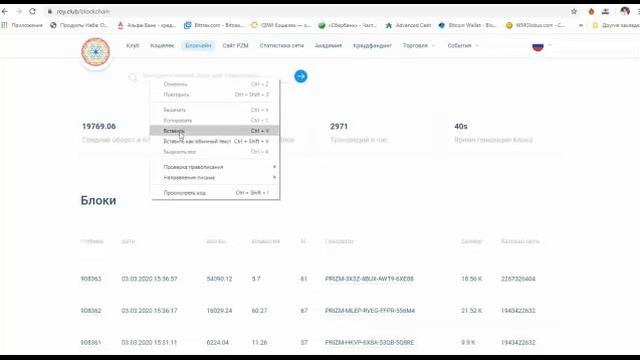
Task: Click the Блоки section heading
Action: coord(98,200)
